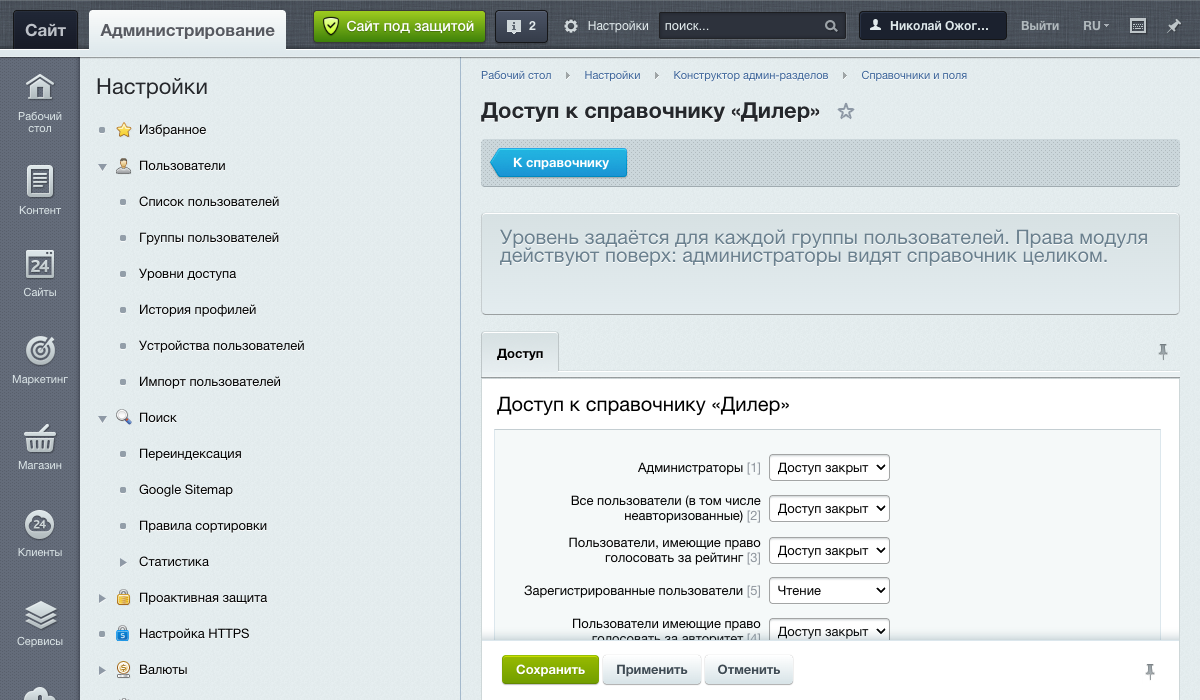Open Правила сортировки menu item

203,526
